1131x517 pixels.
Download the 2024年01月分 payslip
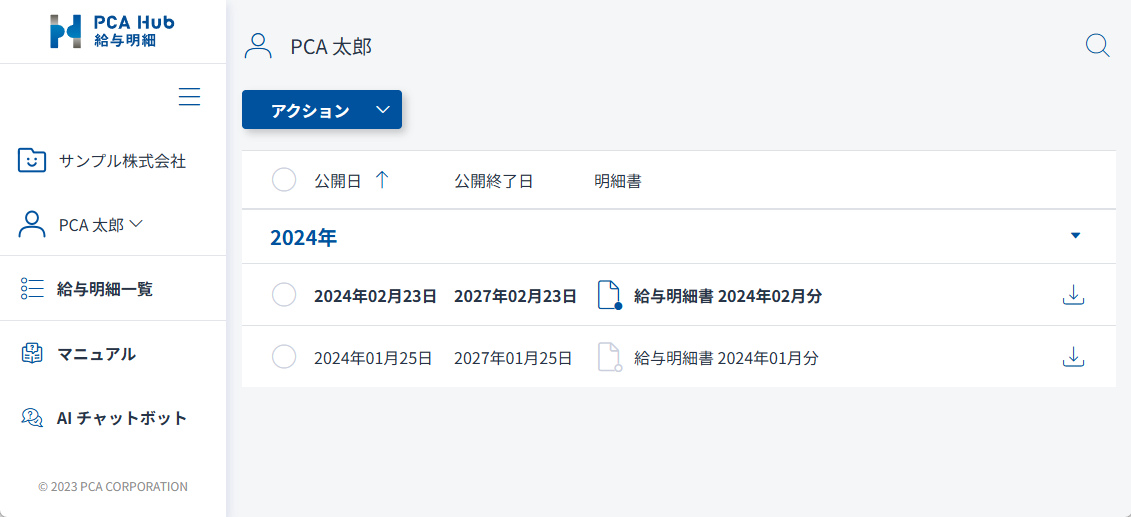click(x=1074, y=356)
